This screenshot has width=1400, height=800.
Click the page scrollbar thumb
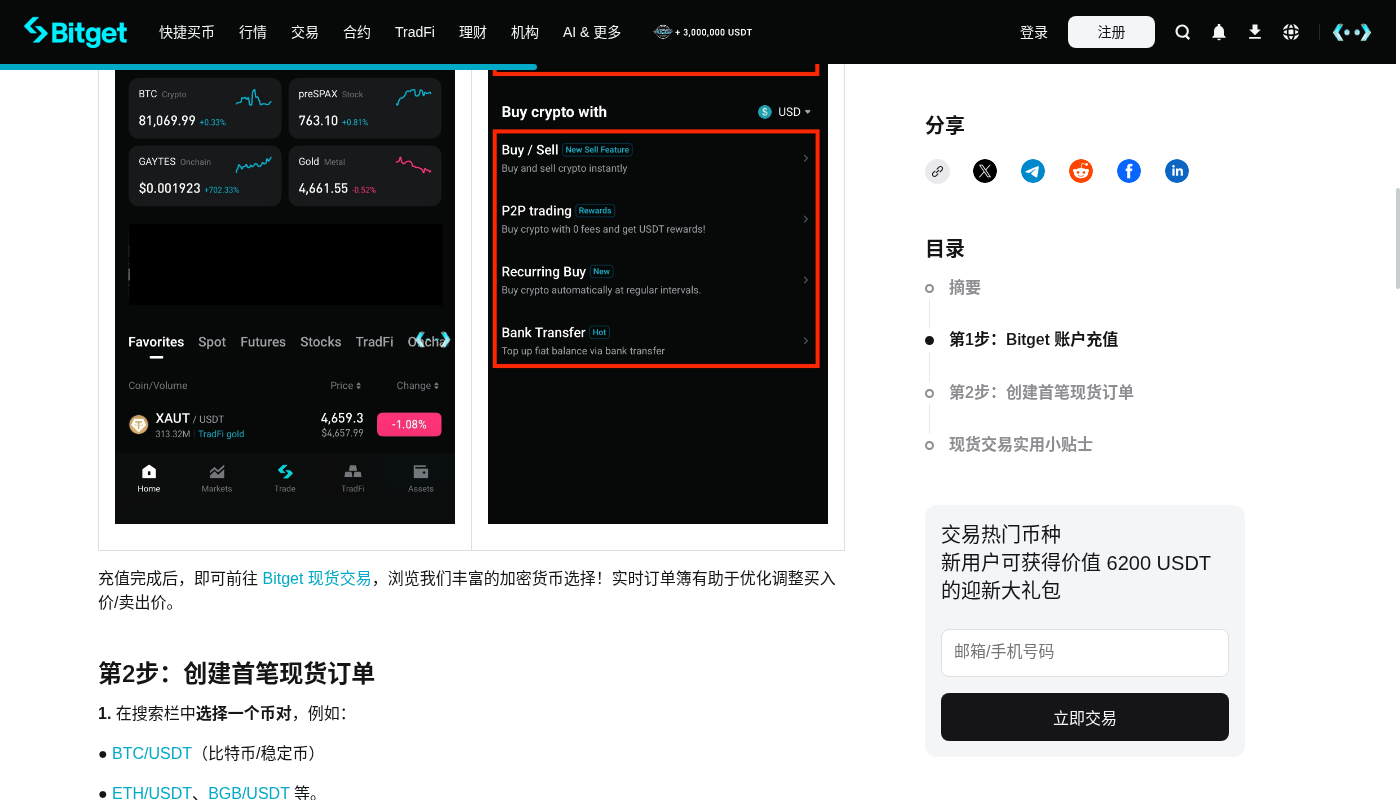coord(1396,237)
